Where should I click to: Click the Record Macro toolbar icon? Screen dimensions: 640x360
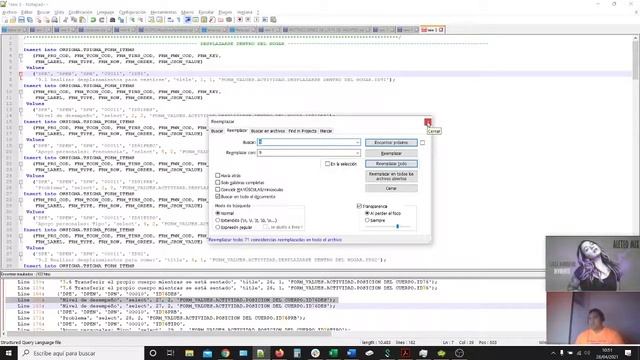coord(240,20)
